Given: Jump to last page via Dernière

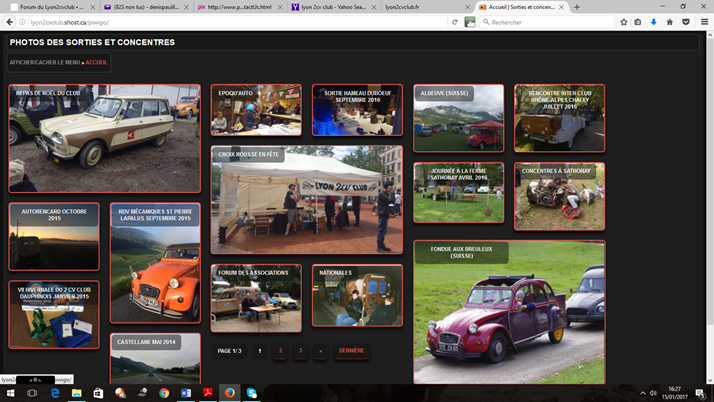Looking at the screenshot, I should pos(351,351).
